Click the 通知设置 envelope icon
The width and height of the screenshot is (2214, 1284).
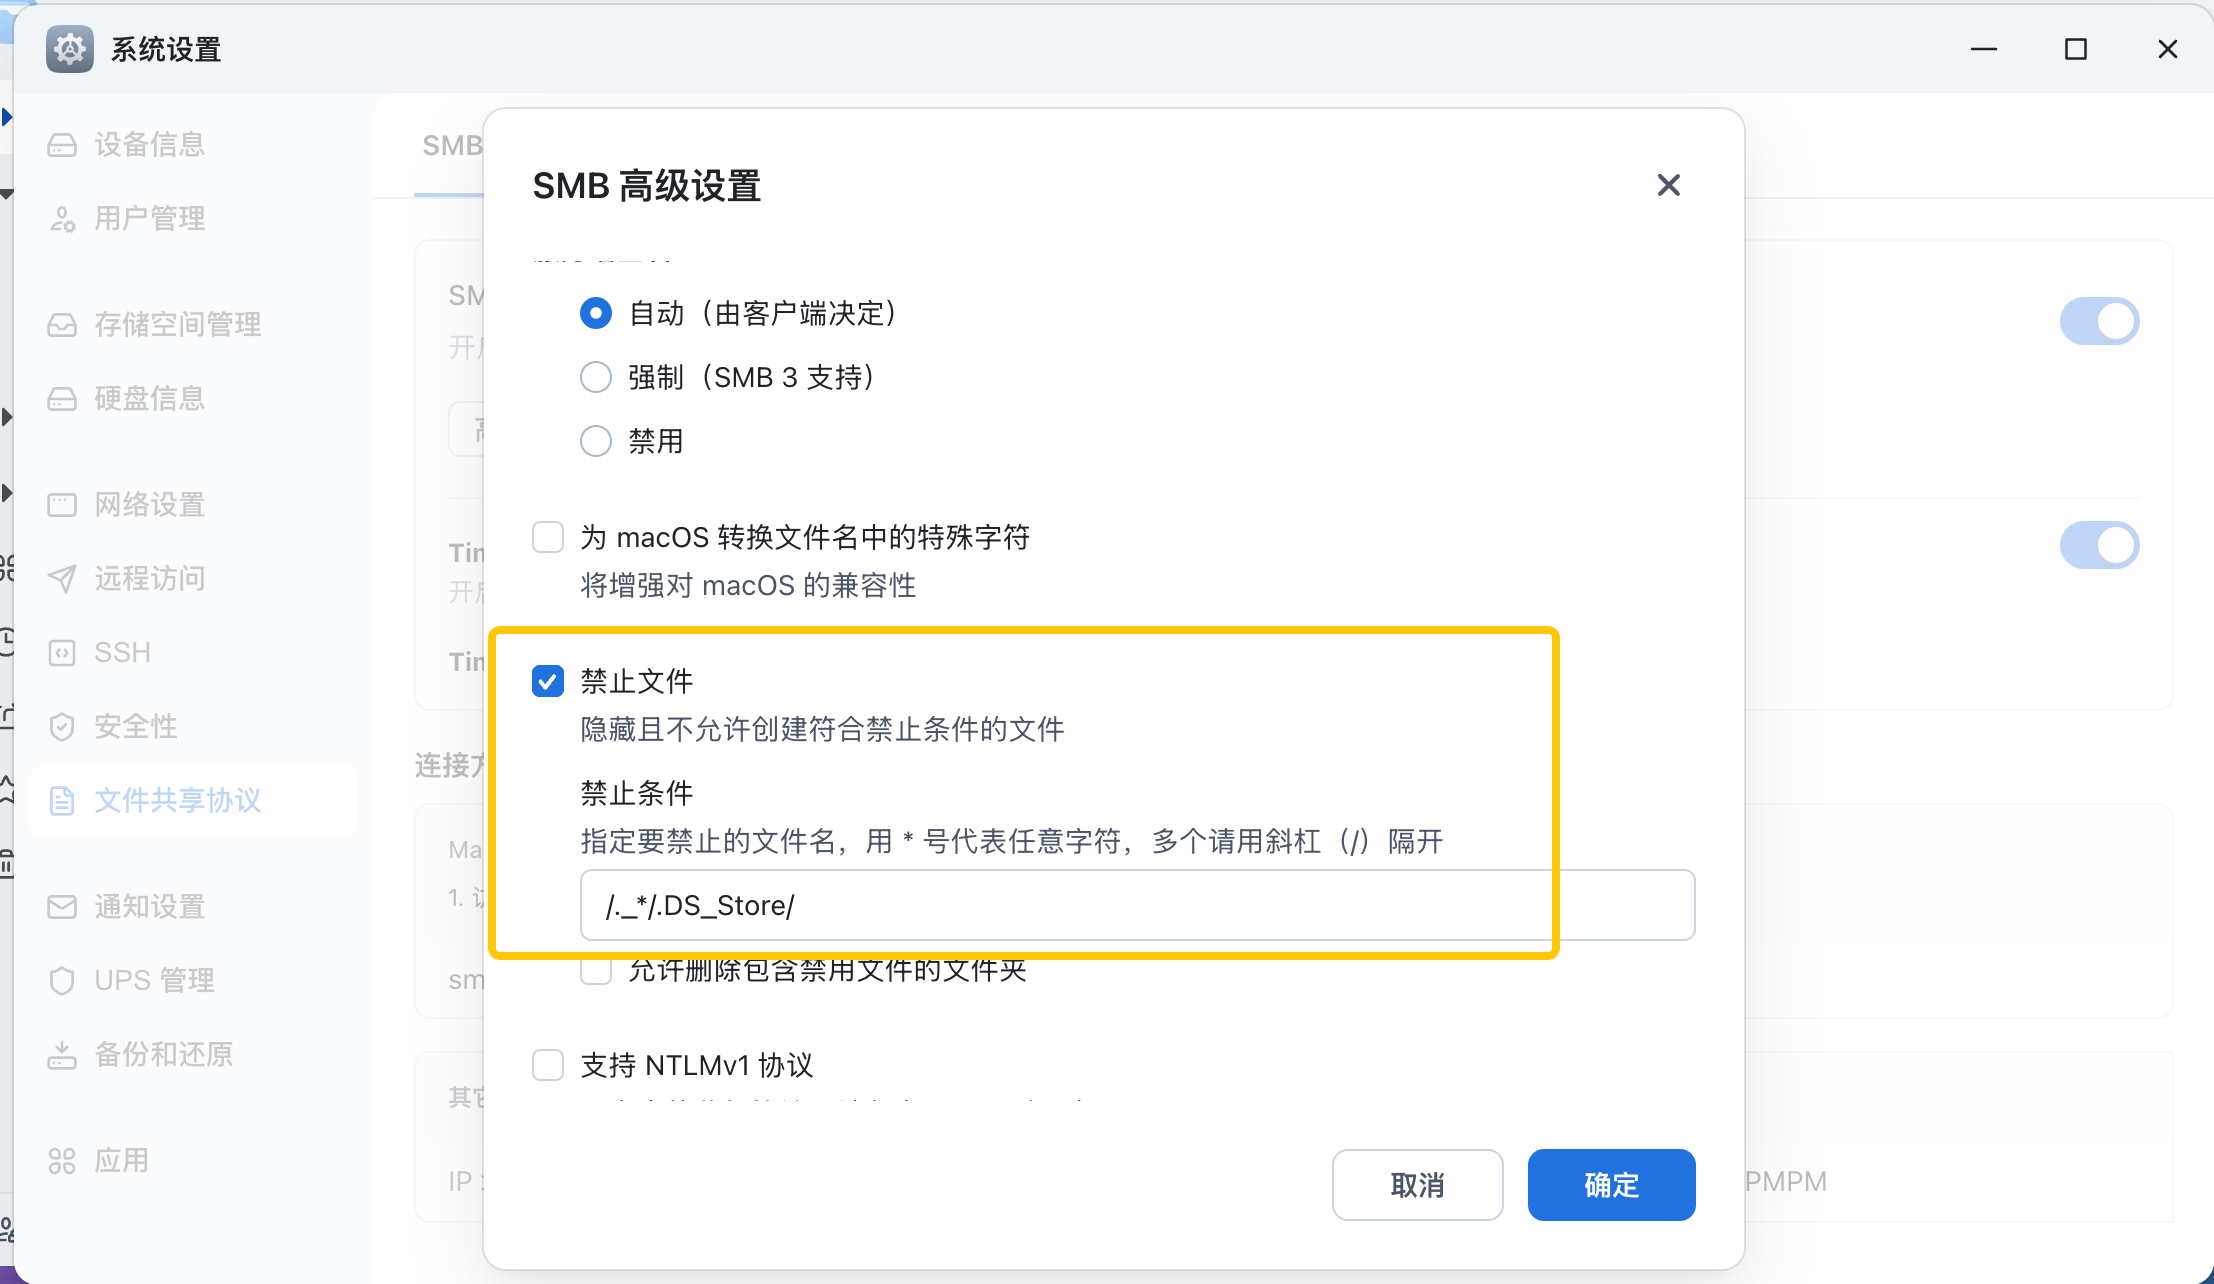(x=62, y=907)
